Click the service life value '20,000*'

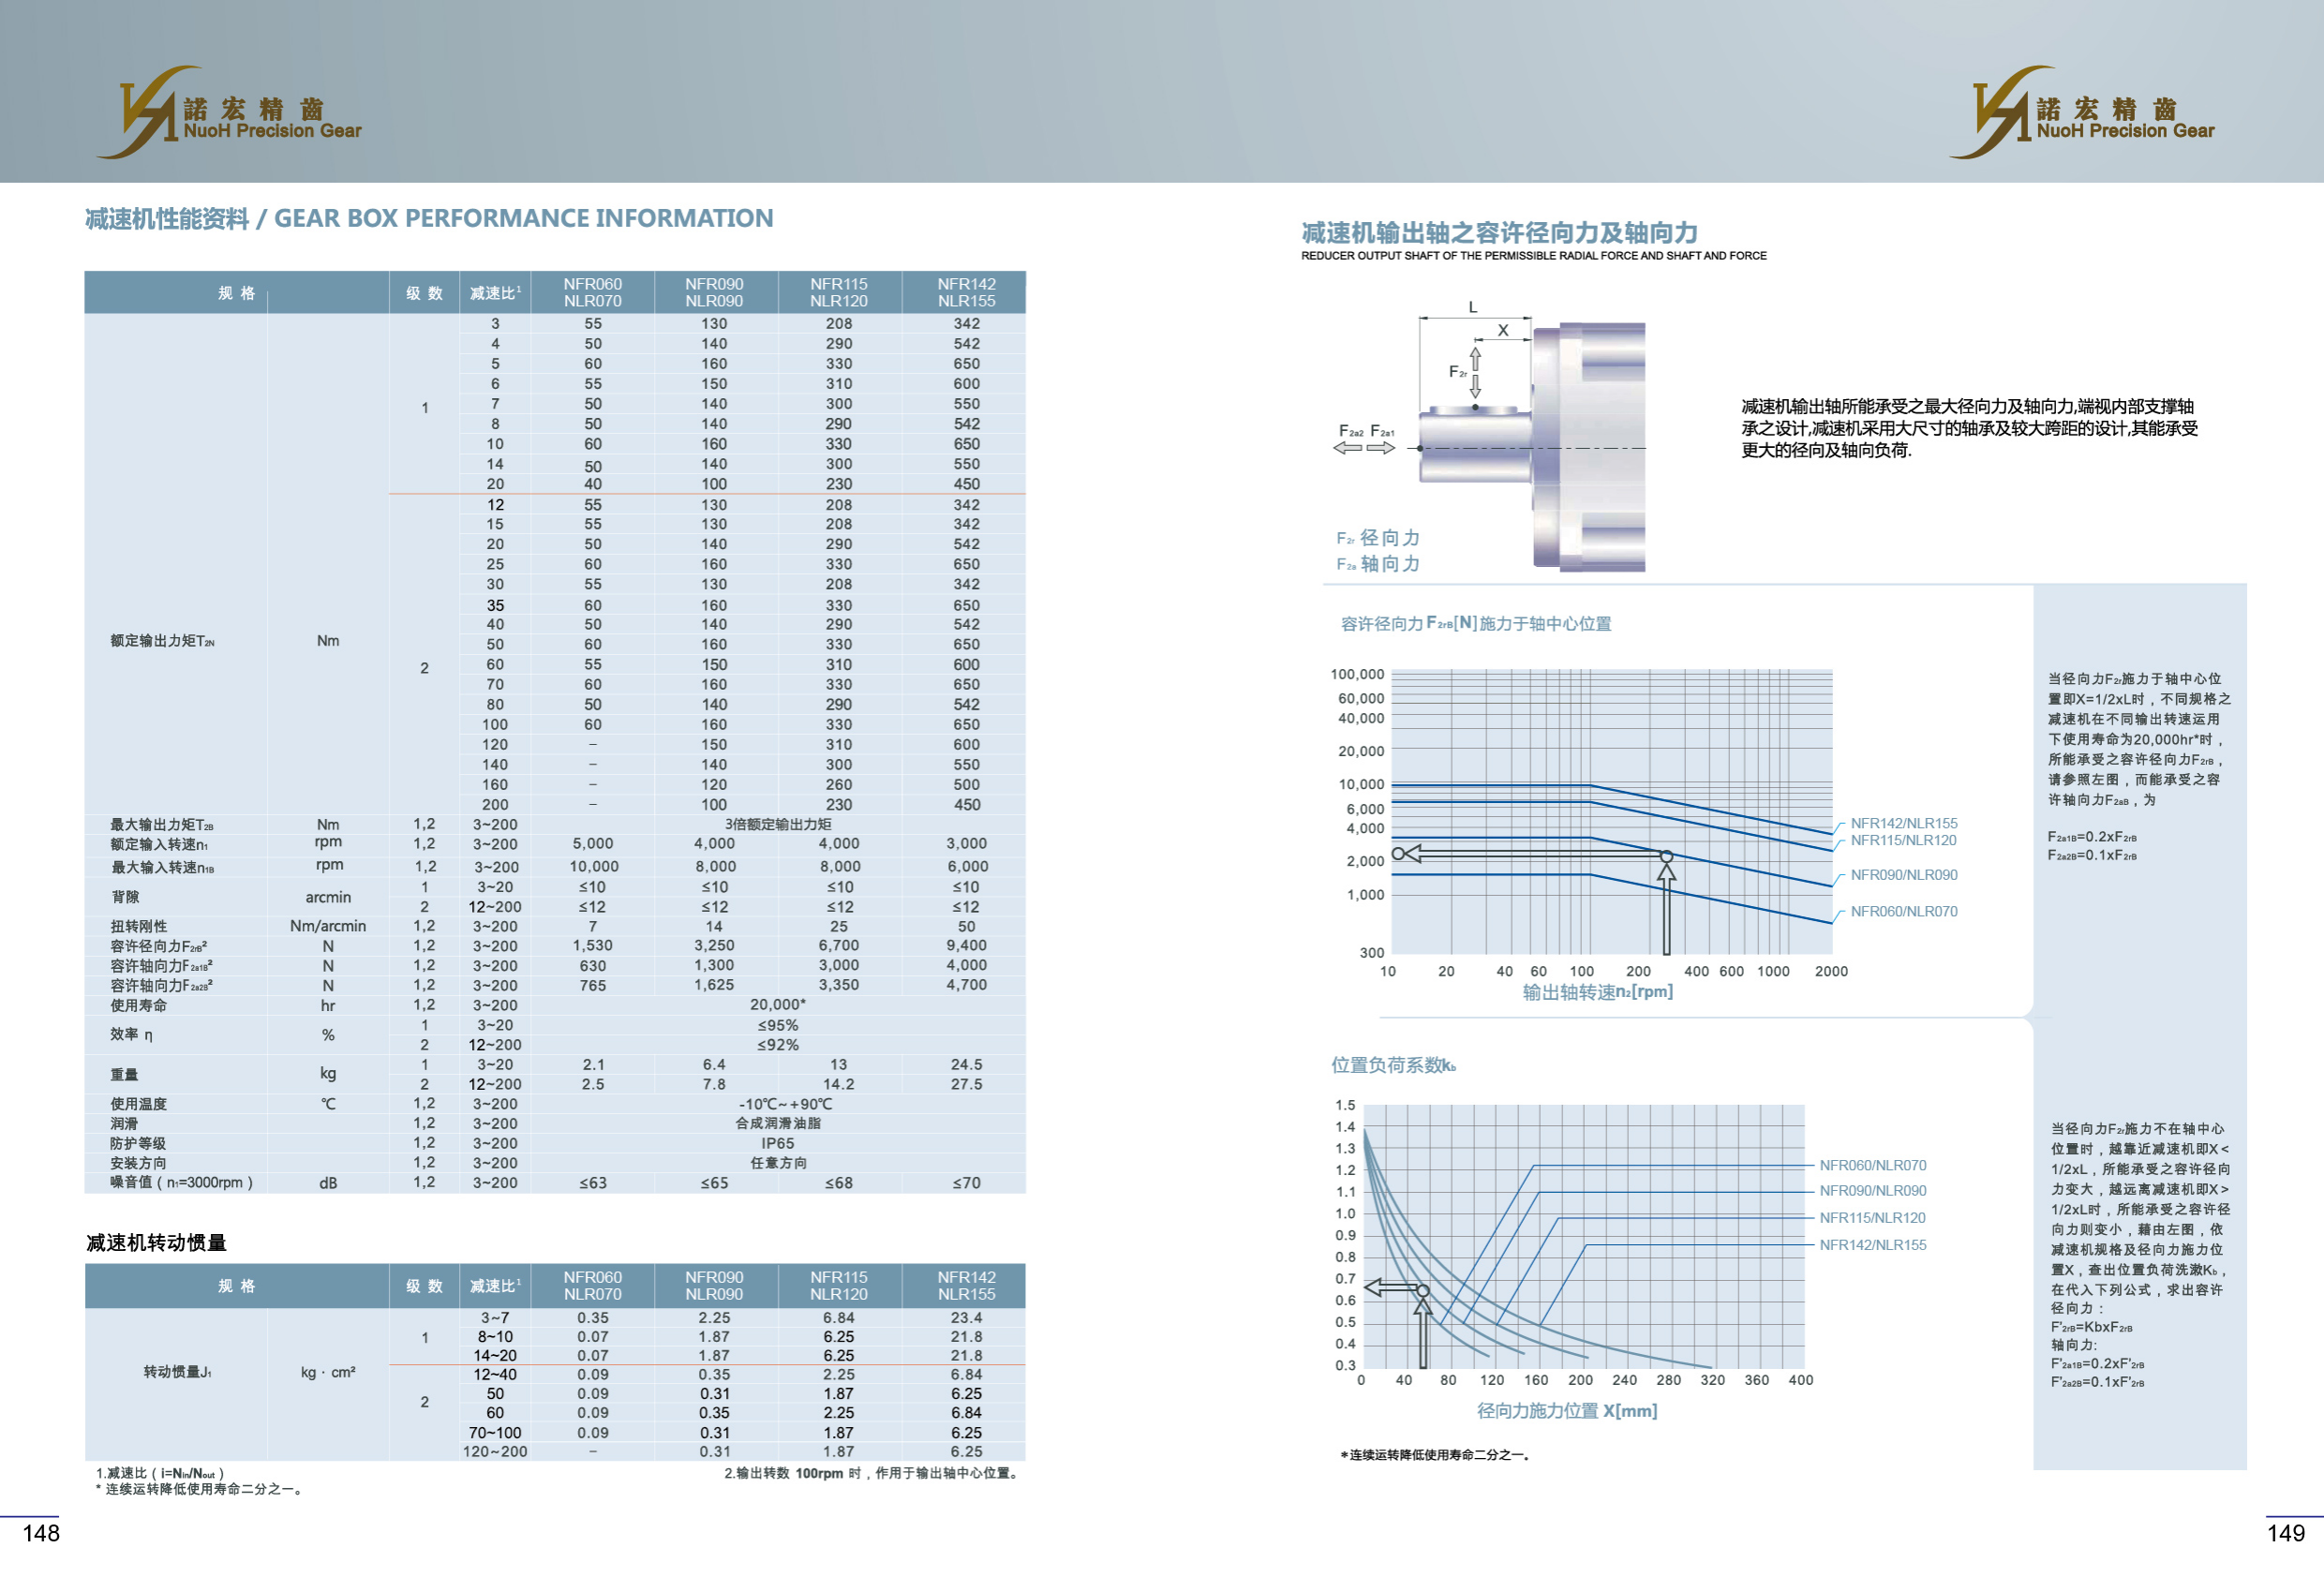coord(778,1006)
